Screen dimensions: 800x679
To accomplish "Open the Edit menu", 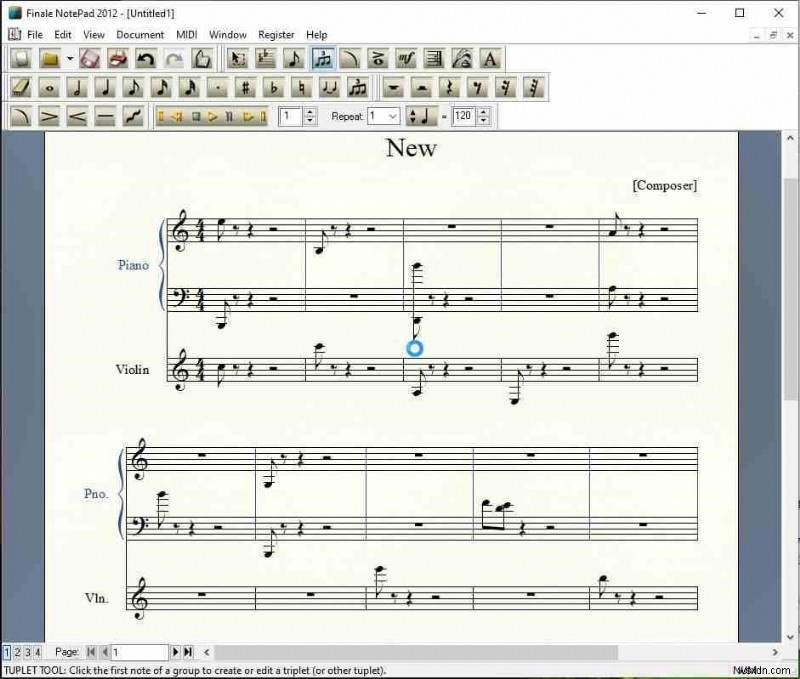I will click(63, 35).
